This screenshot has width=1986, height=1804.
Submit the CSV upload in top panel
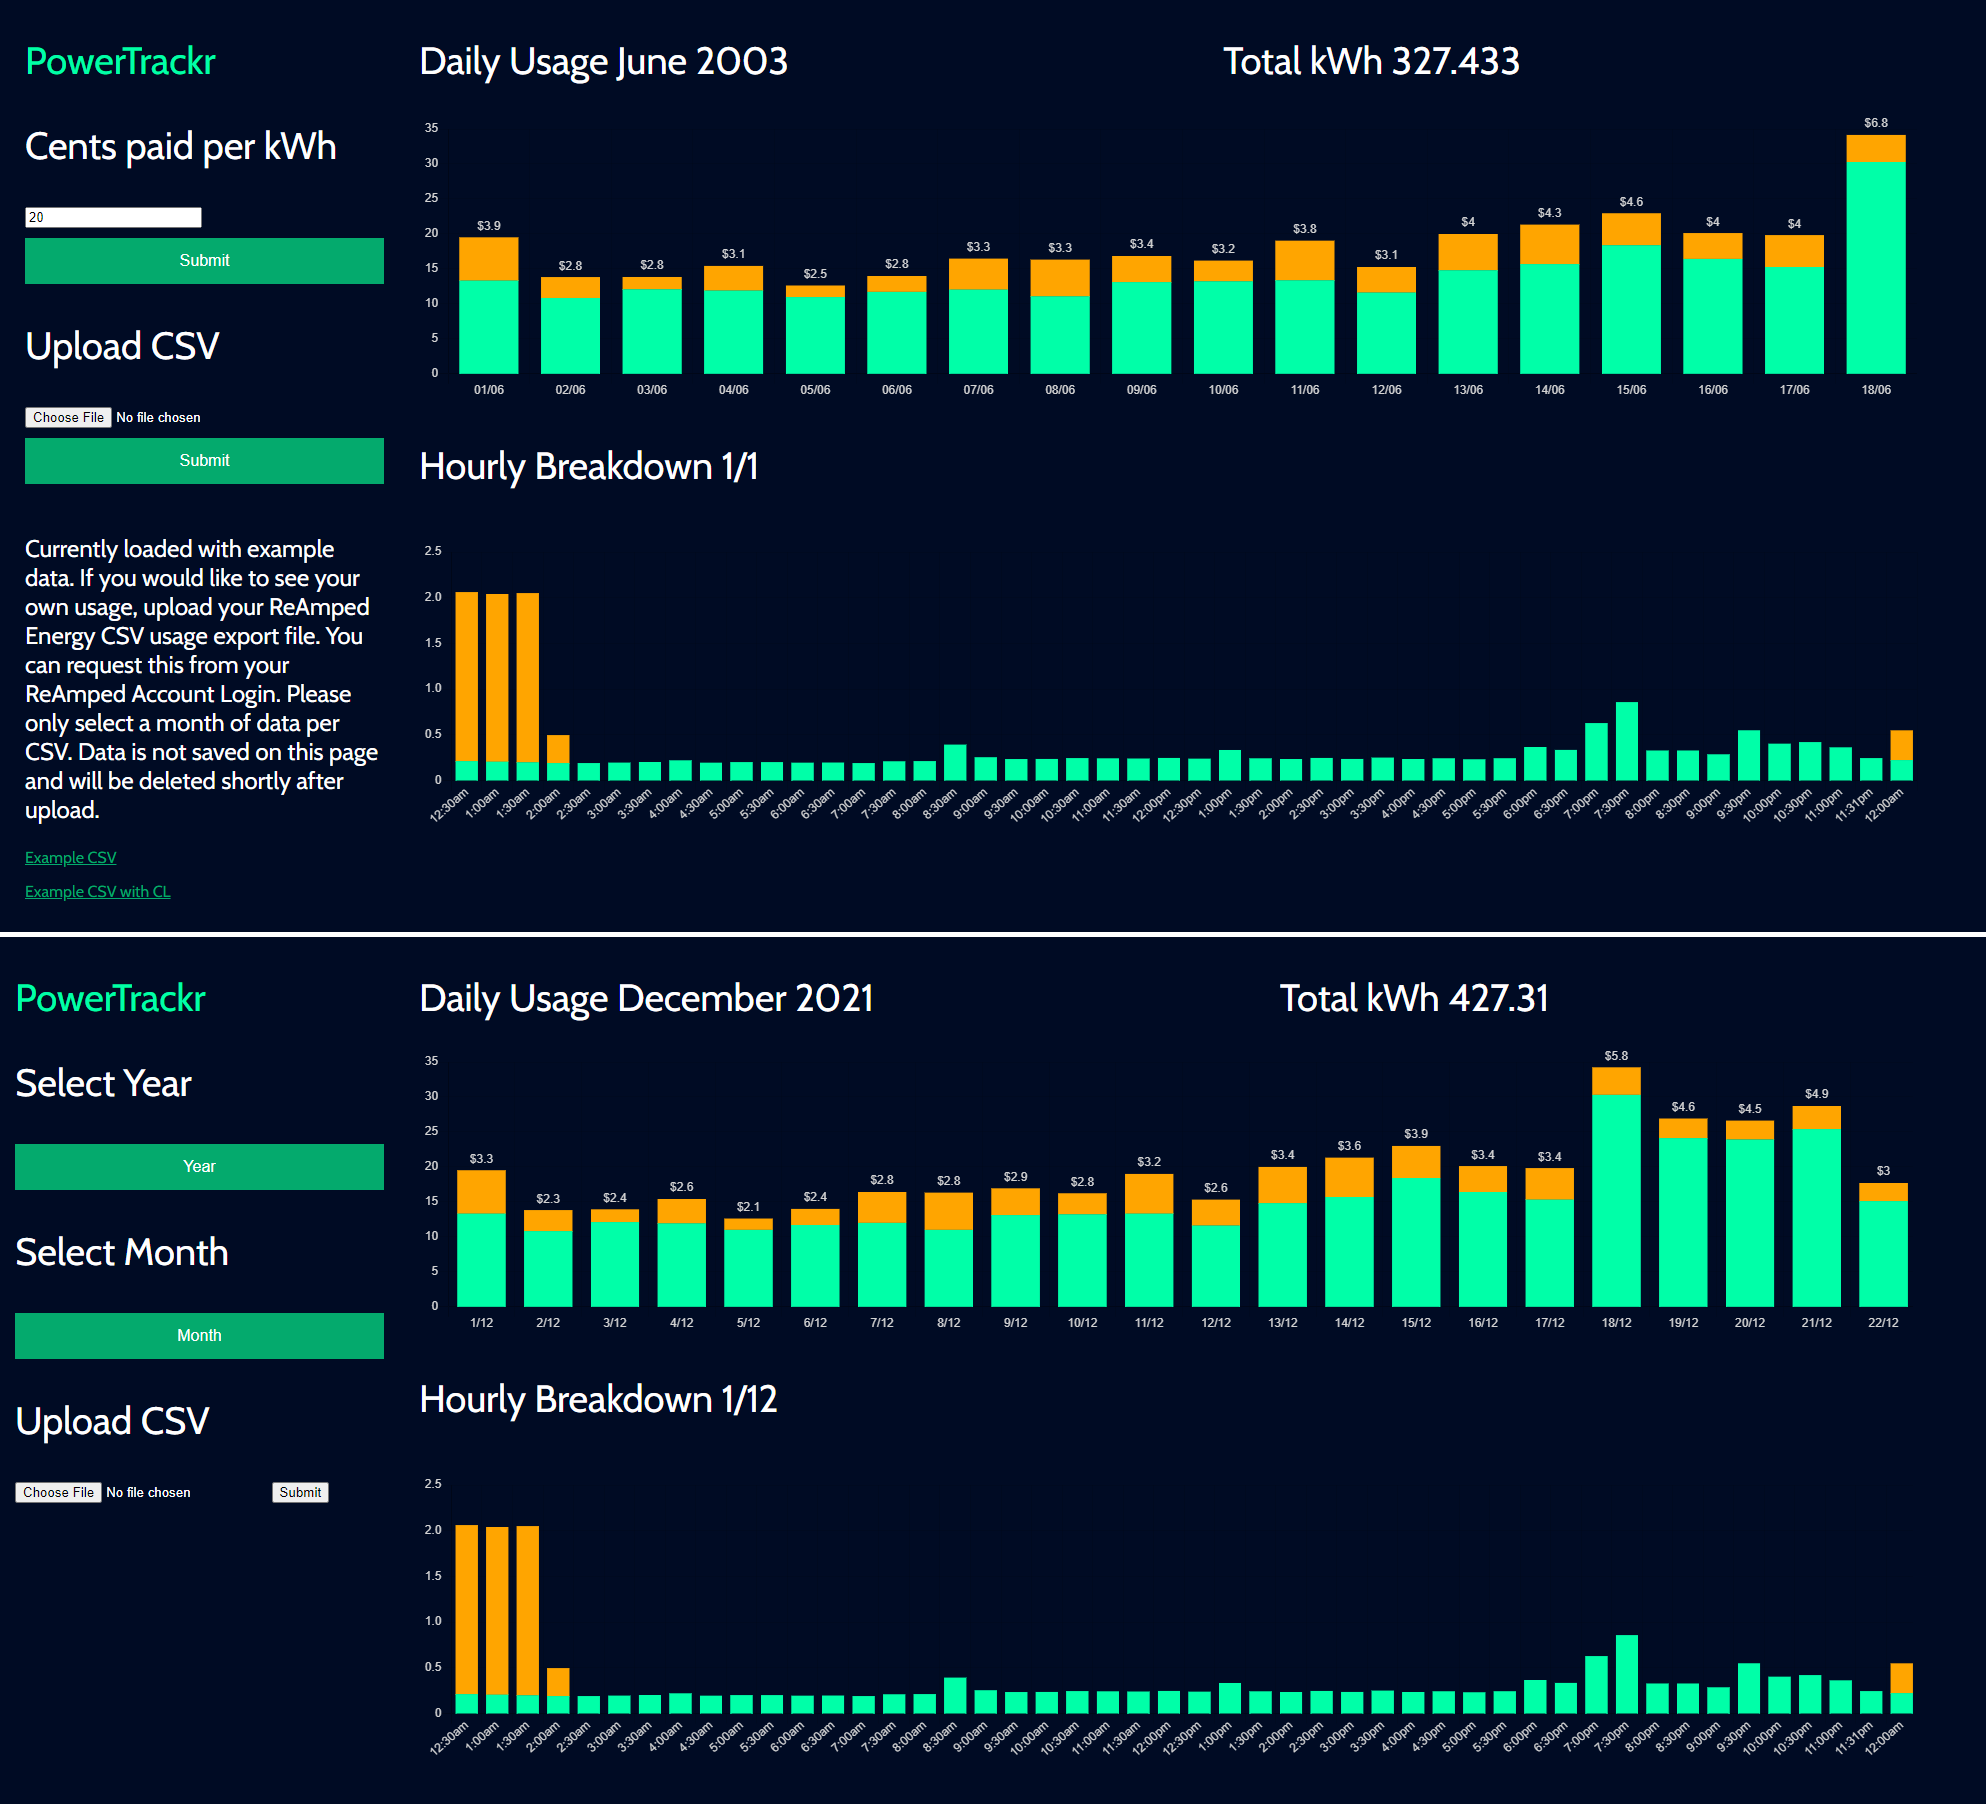pyautogui.click(x=204, y=461)
